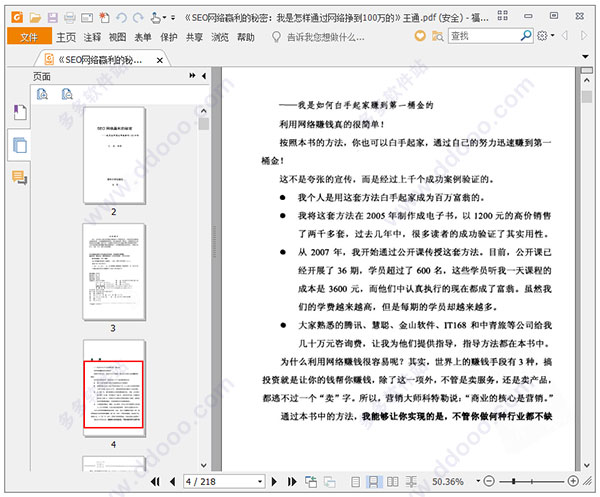The width and height of the screenshot is (600, 497).
Task: Enlarge page thumbnails icon
Action: pyautogui.click(x=42, y=94)
